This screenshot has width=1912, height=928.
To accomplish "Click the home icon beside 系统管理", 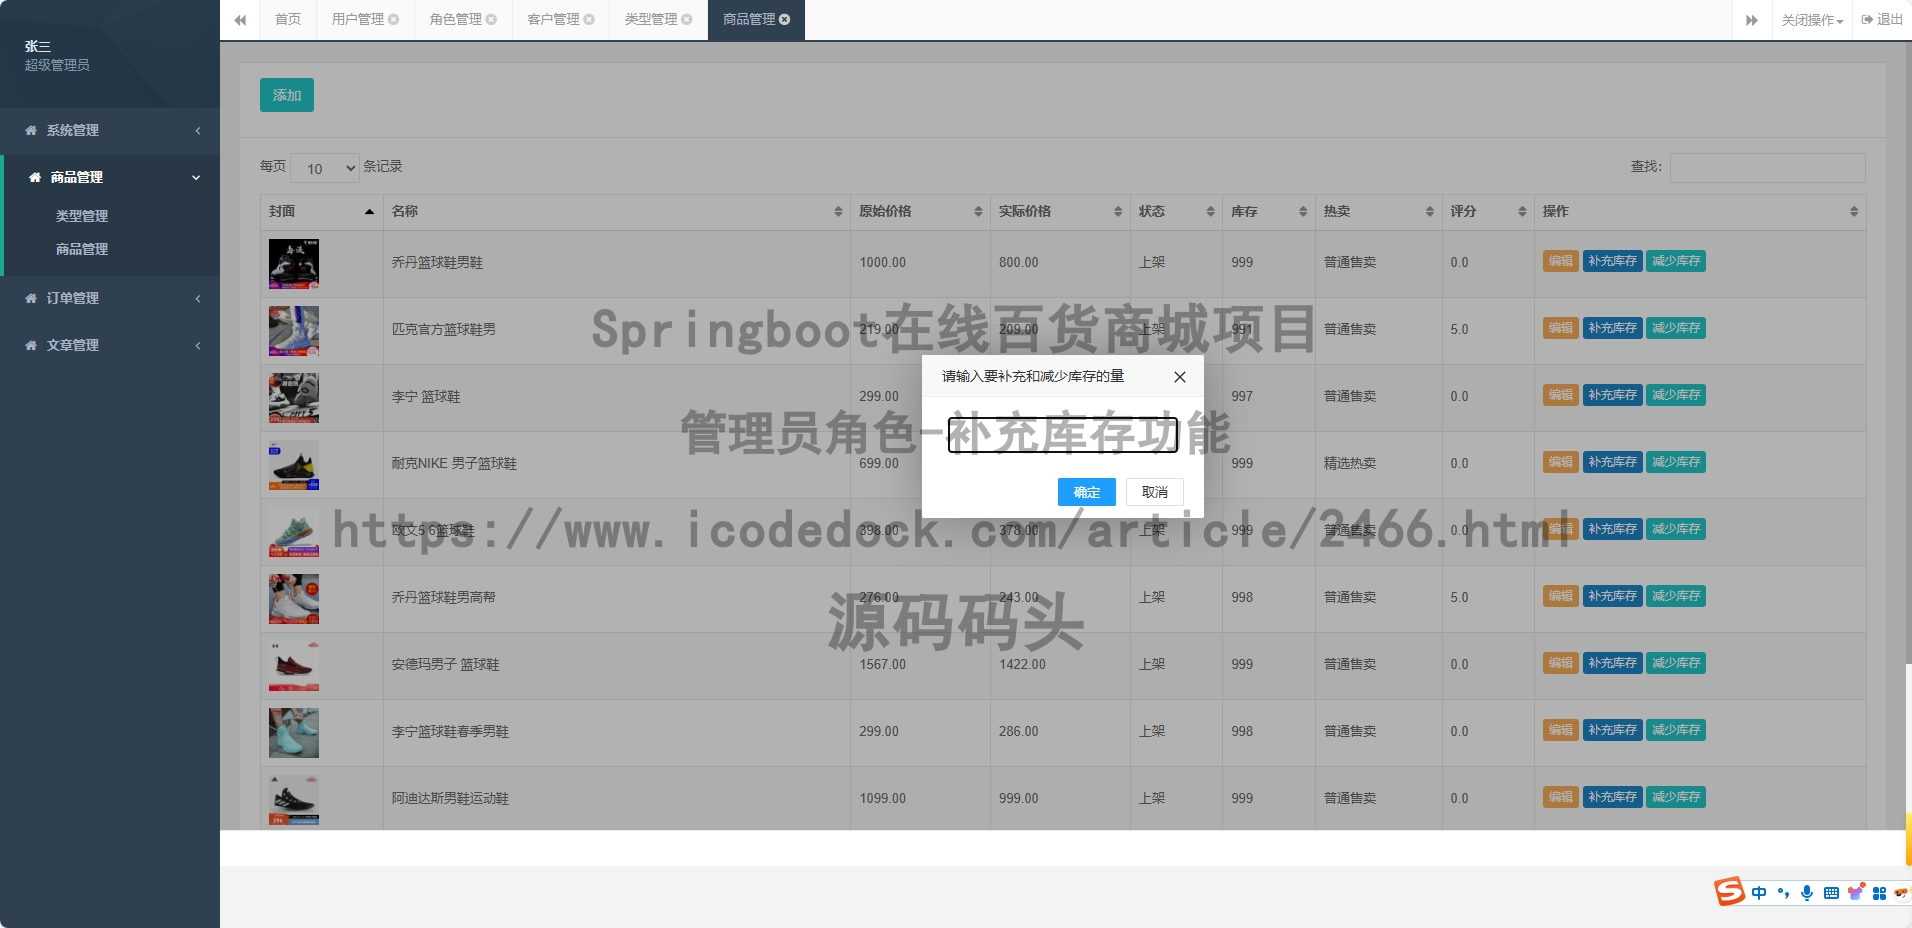I will pos(31,131).
